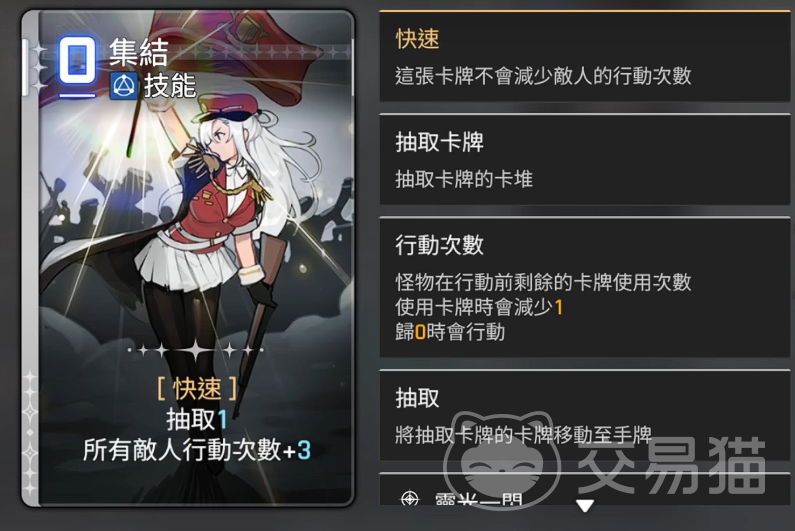Click the card title 集結
795x531 pixels.
click(x=138, y=52)
